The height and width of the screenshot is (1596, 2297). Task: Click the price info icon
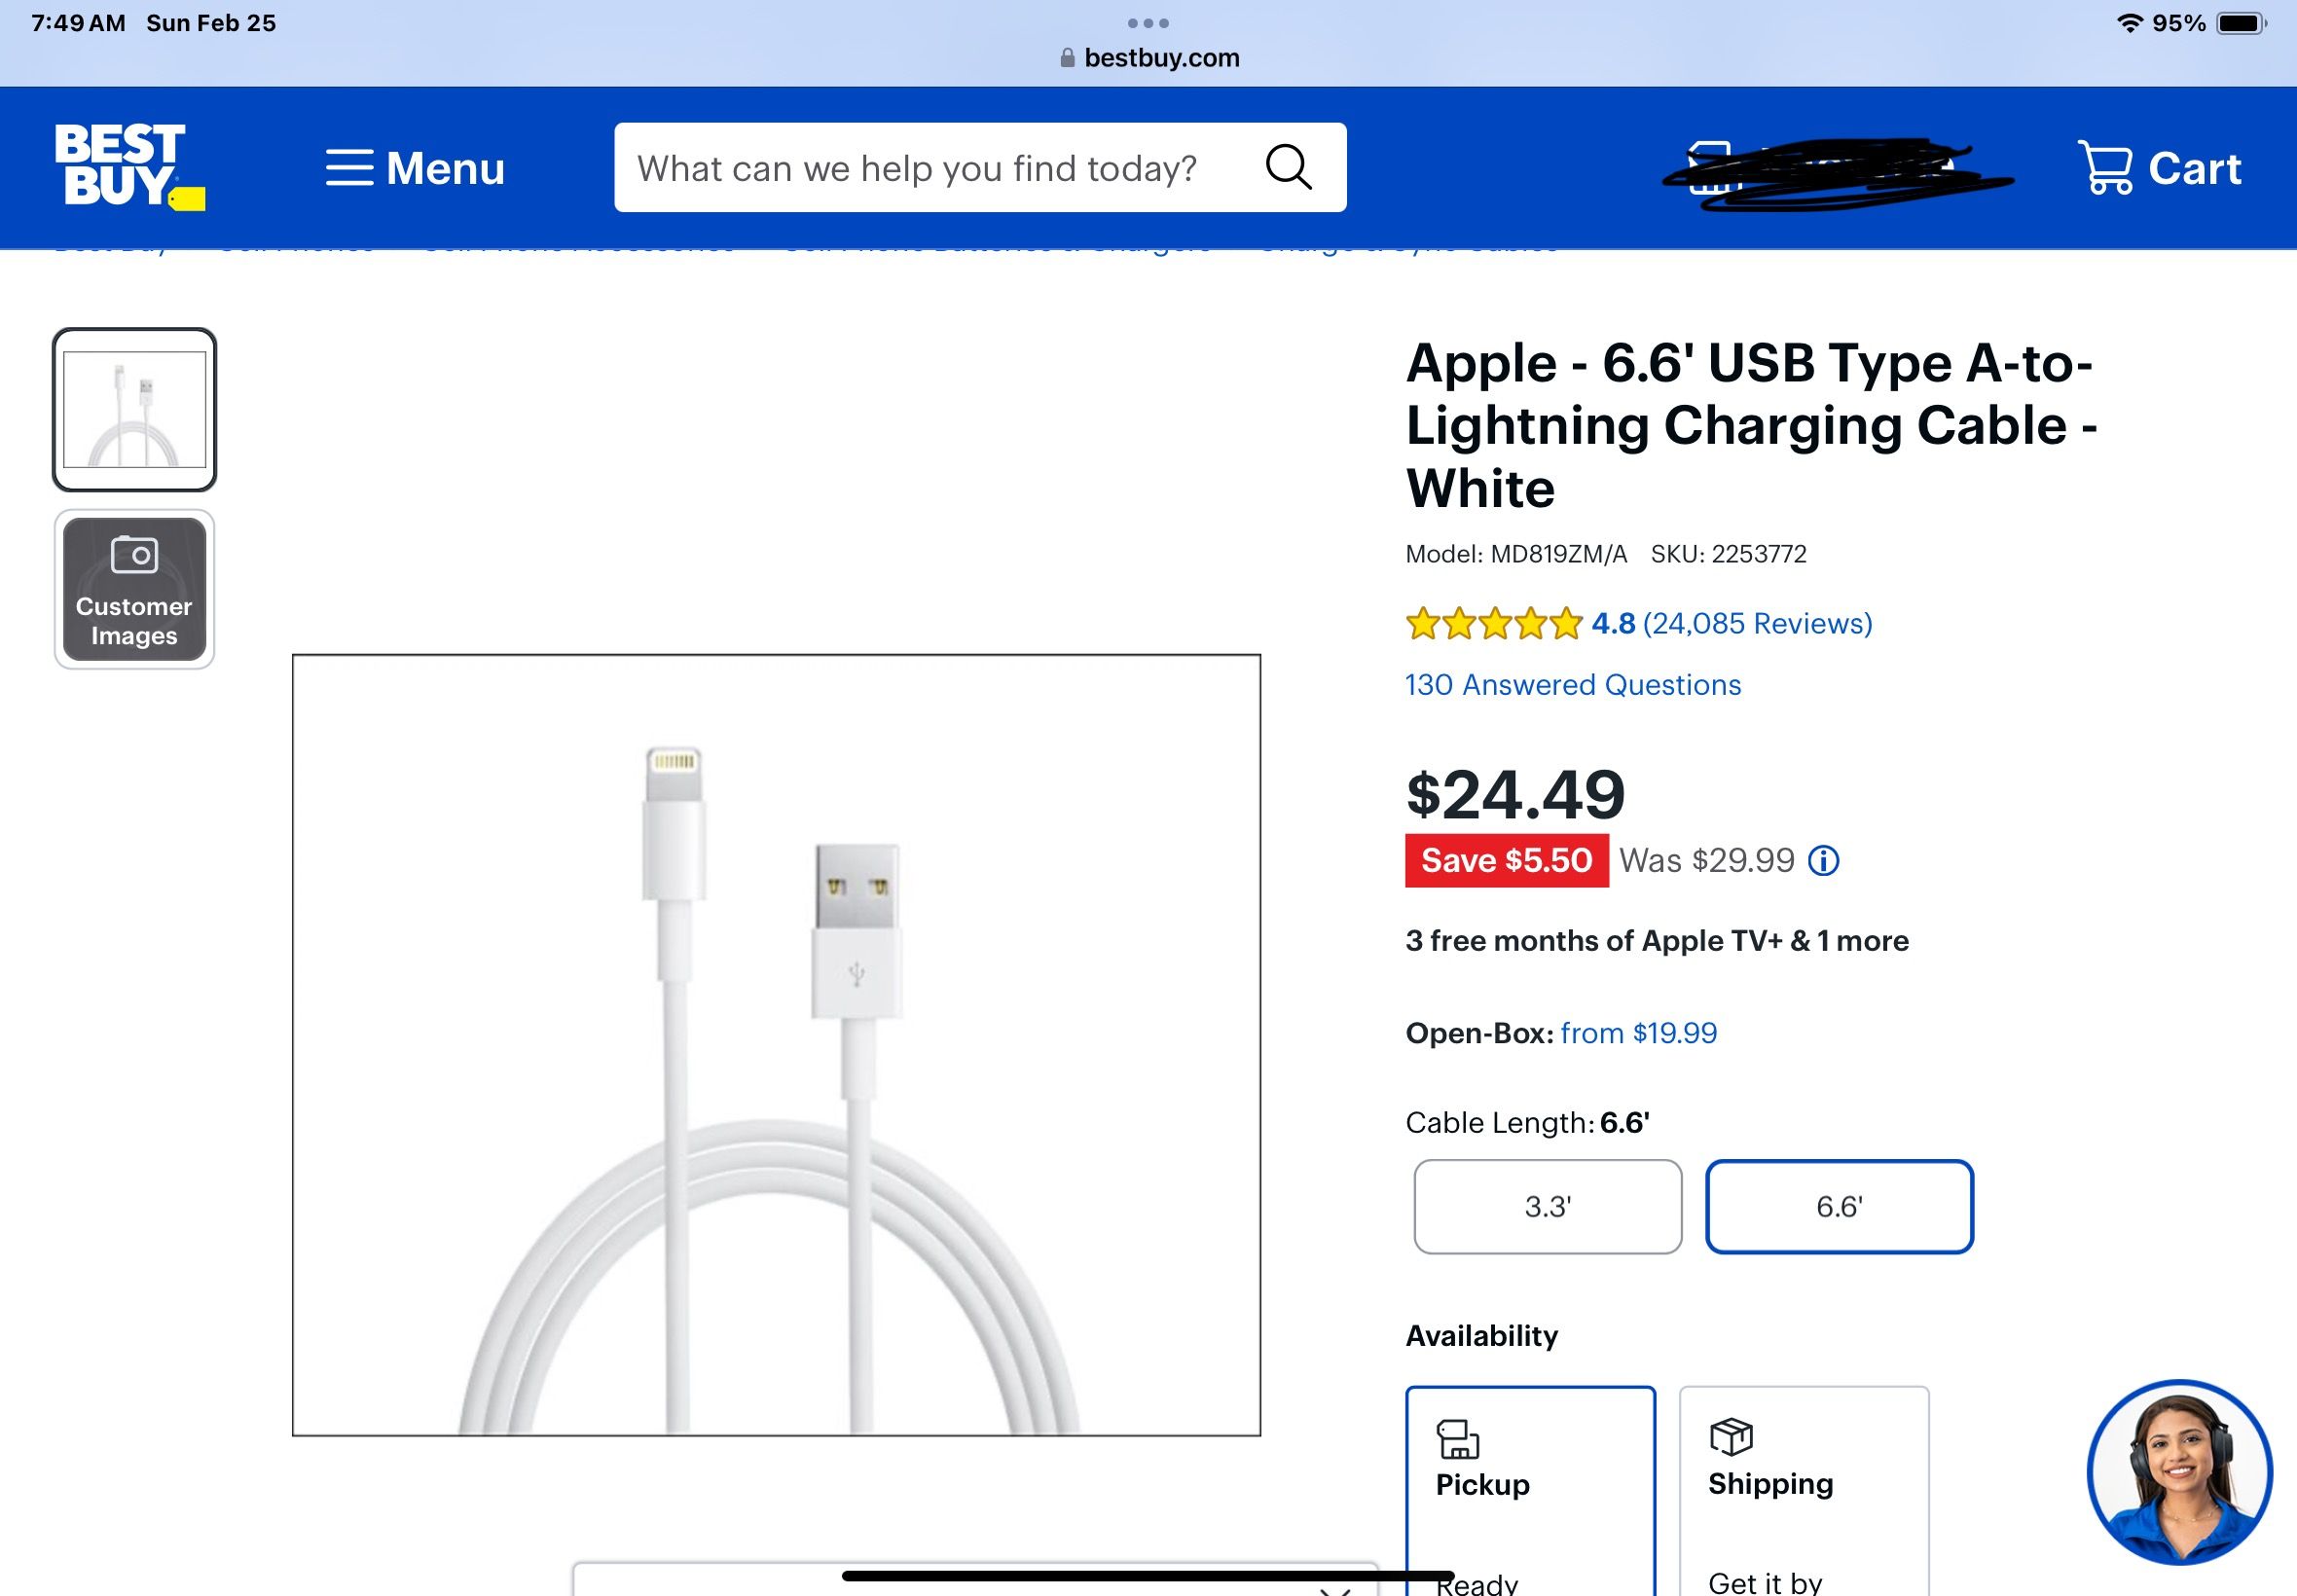click(x=1823, y=861)
